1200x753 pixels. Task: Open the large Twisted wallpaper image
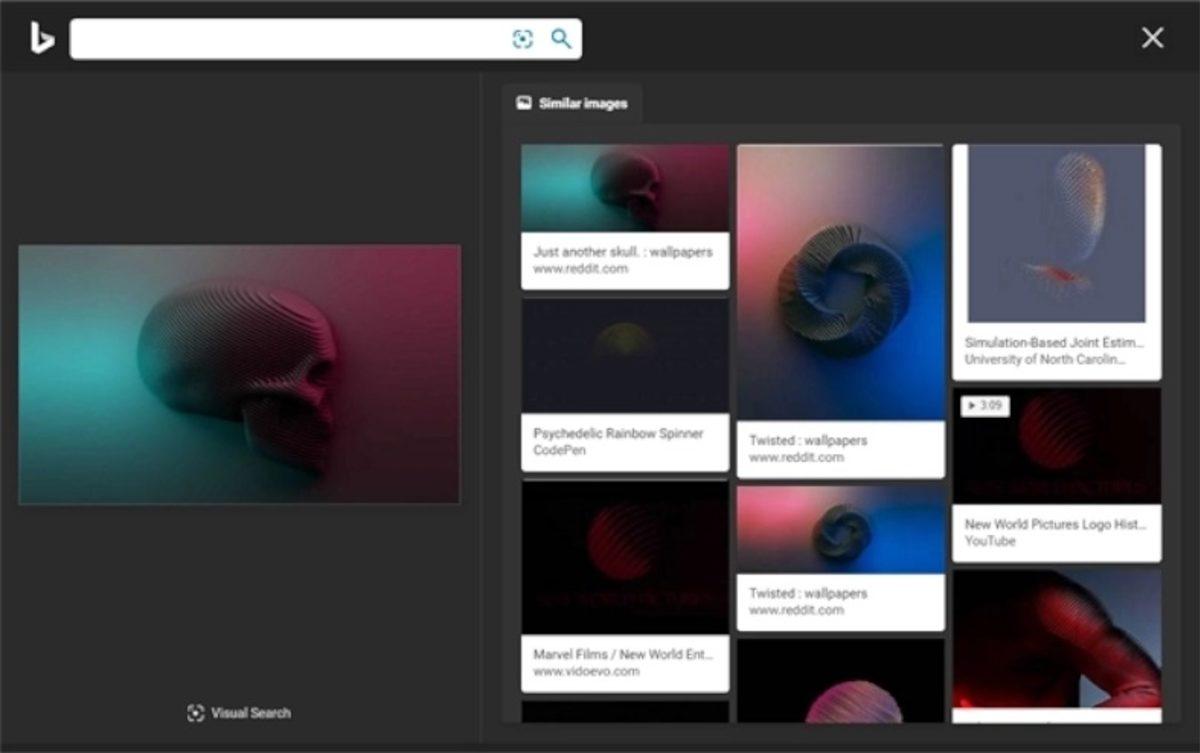840,283
